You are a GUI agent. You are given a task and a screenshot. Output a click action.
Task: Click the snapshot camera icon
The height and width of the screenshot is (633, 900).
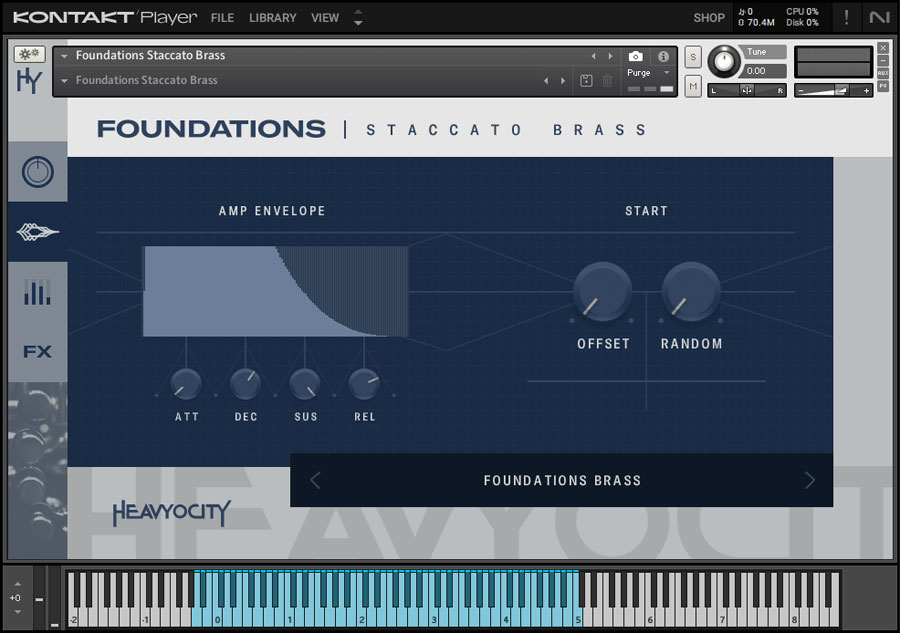635,56
